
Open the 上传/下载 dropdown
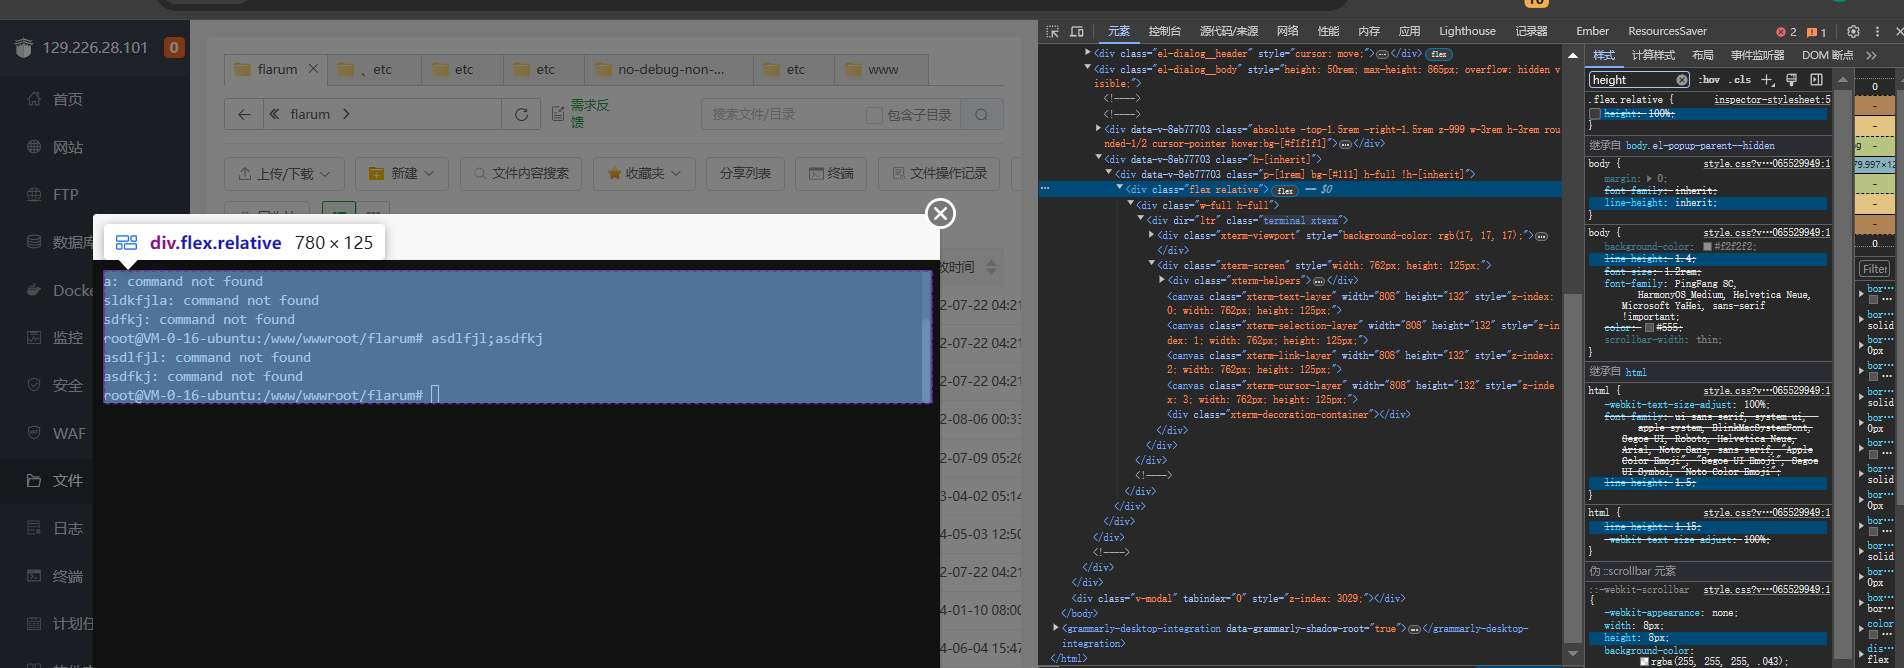pos(285,173)
